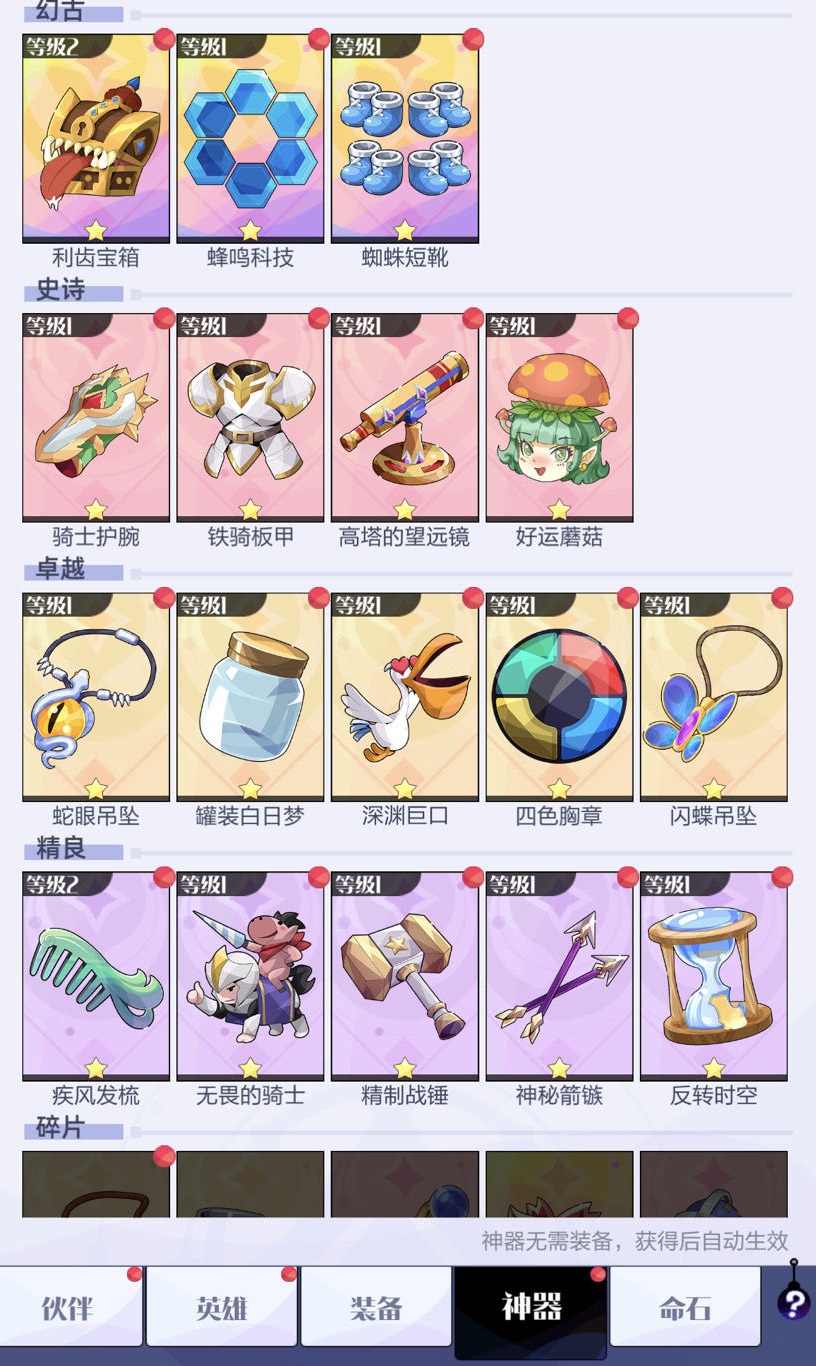Switch to the 英雄 tab
This screenshot has height=1366, width=816.
222,1307
